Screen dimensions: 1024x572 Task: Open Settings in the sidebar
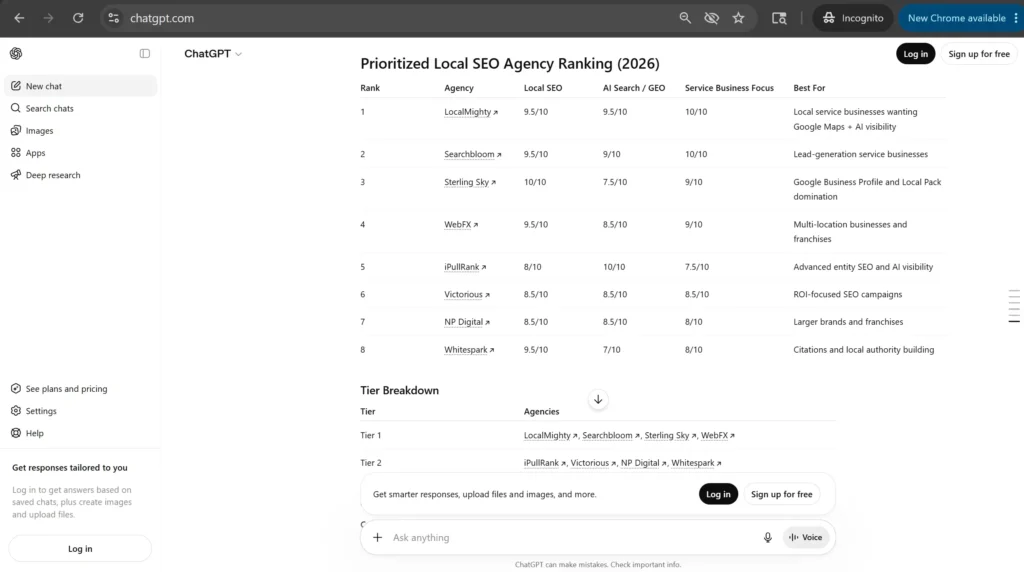[x=81, y=411]
